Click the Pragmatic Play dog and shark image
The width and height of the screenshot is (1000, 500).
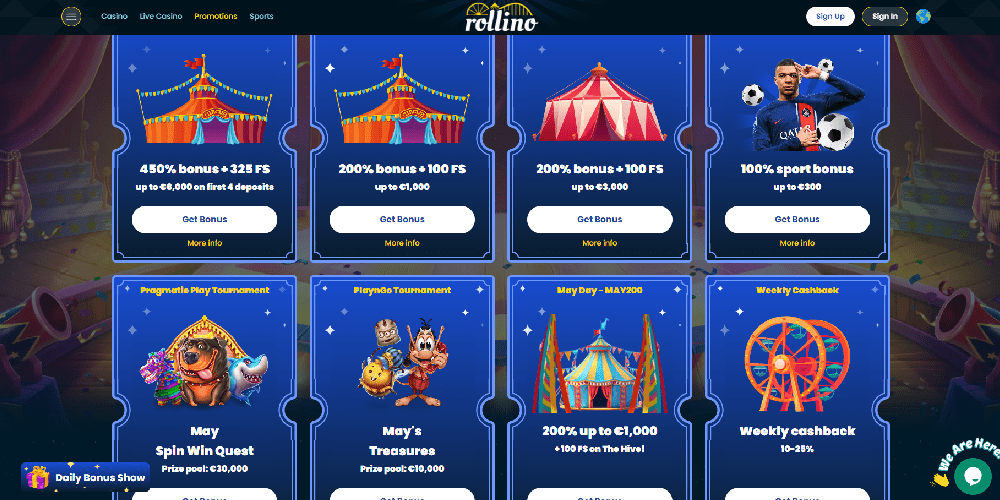[204, 362]
